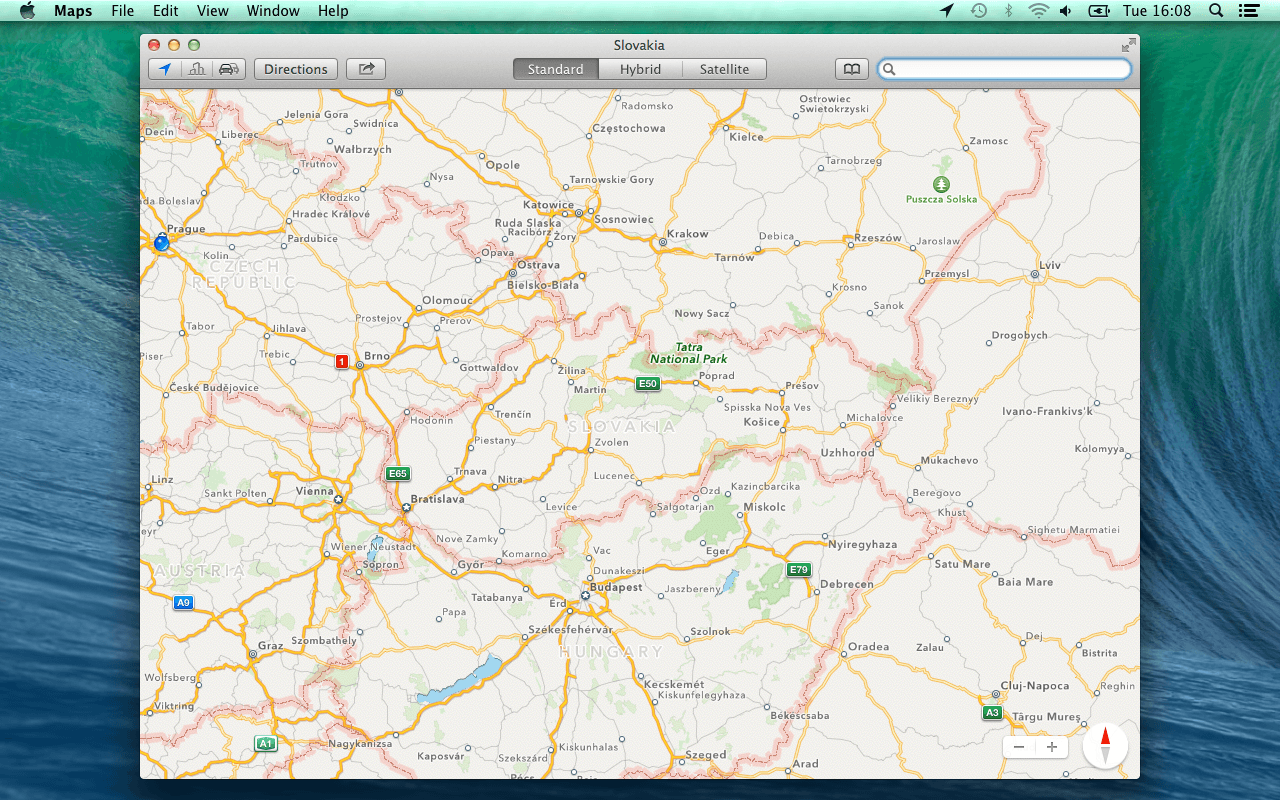Click the blue current location pin near Prague
The image size is (1280, 800).
pyautogui.click(x=162, y=241)
